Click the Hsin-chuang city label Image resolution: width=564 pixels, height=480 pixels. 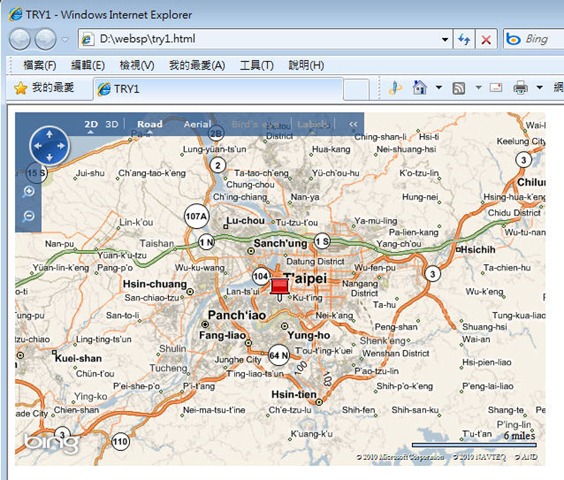coord(155,284)
